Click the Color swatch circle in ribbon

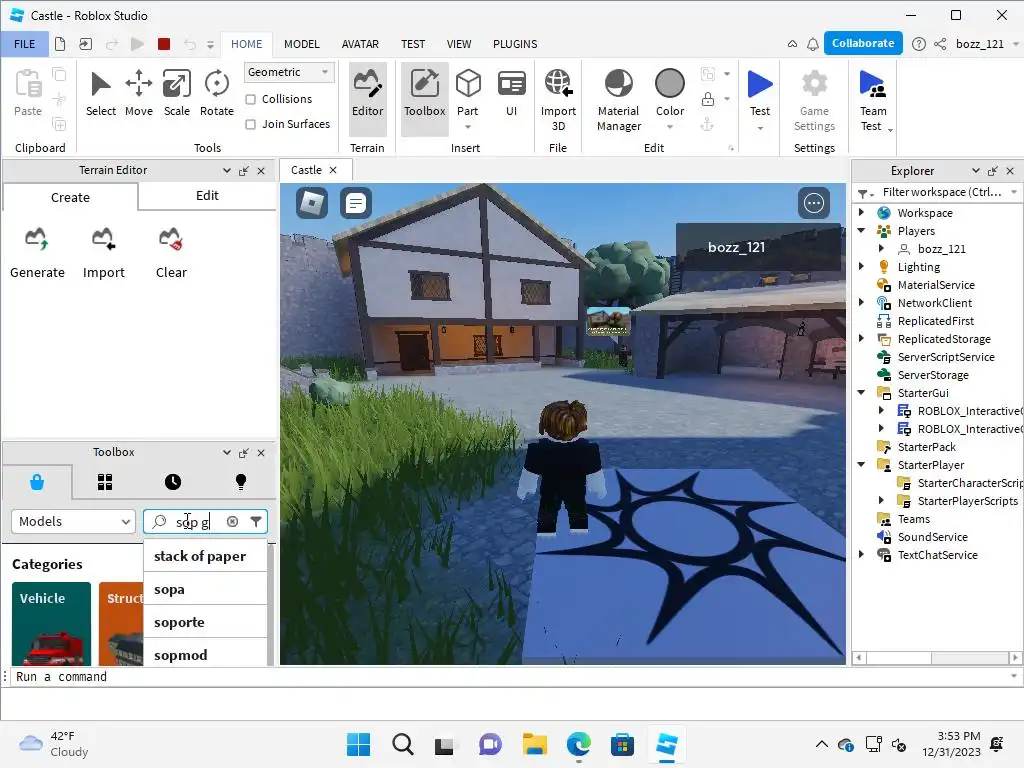tap(669, 84)
